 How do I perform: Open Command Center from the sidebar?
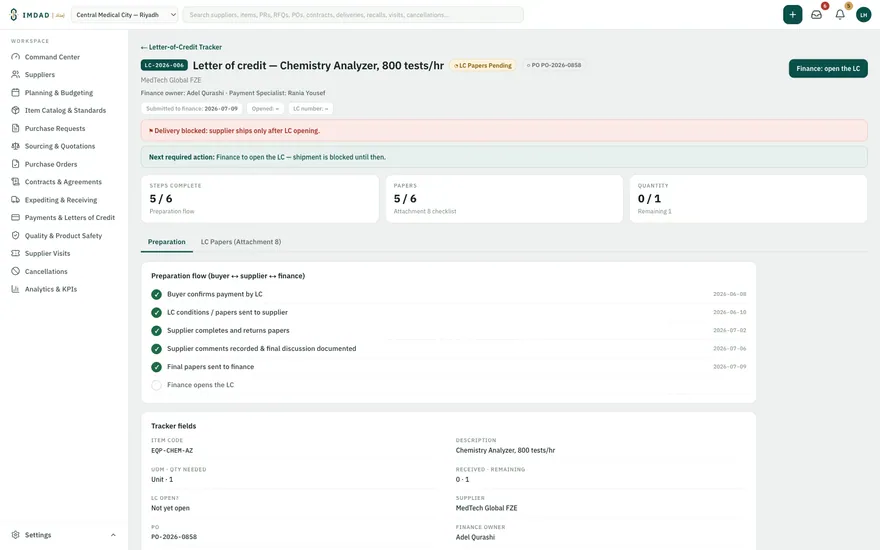pos(52,57)
